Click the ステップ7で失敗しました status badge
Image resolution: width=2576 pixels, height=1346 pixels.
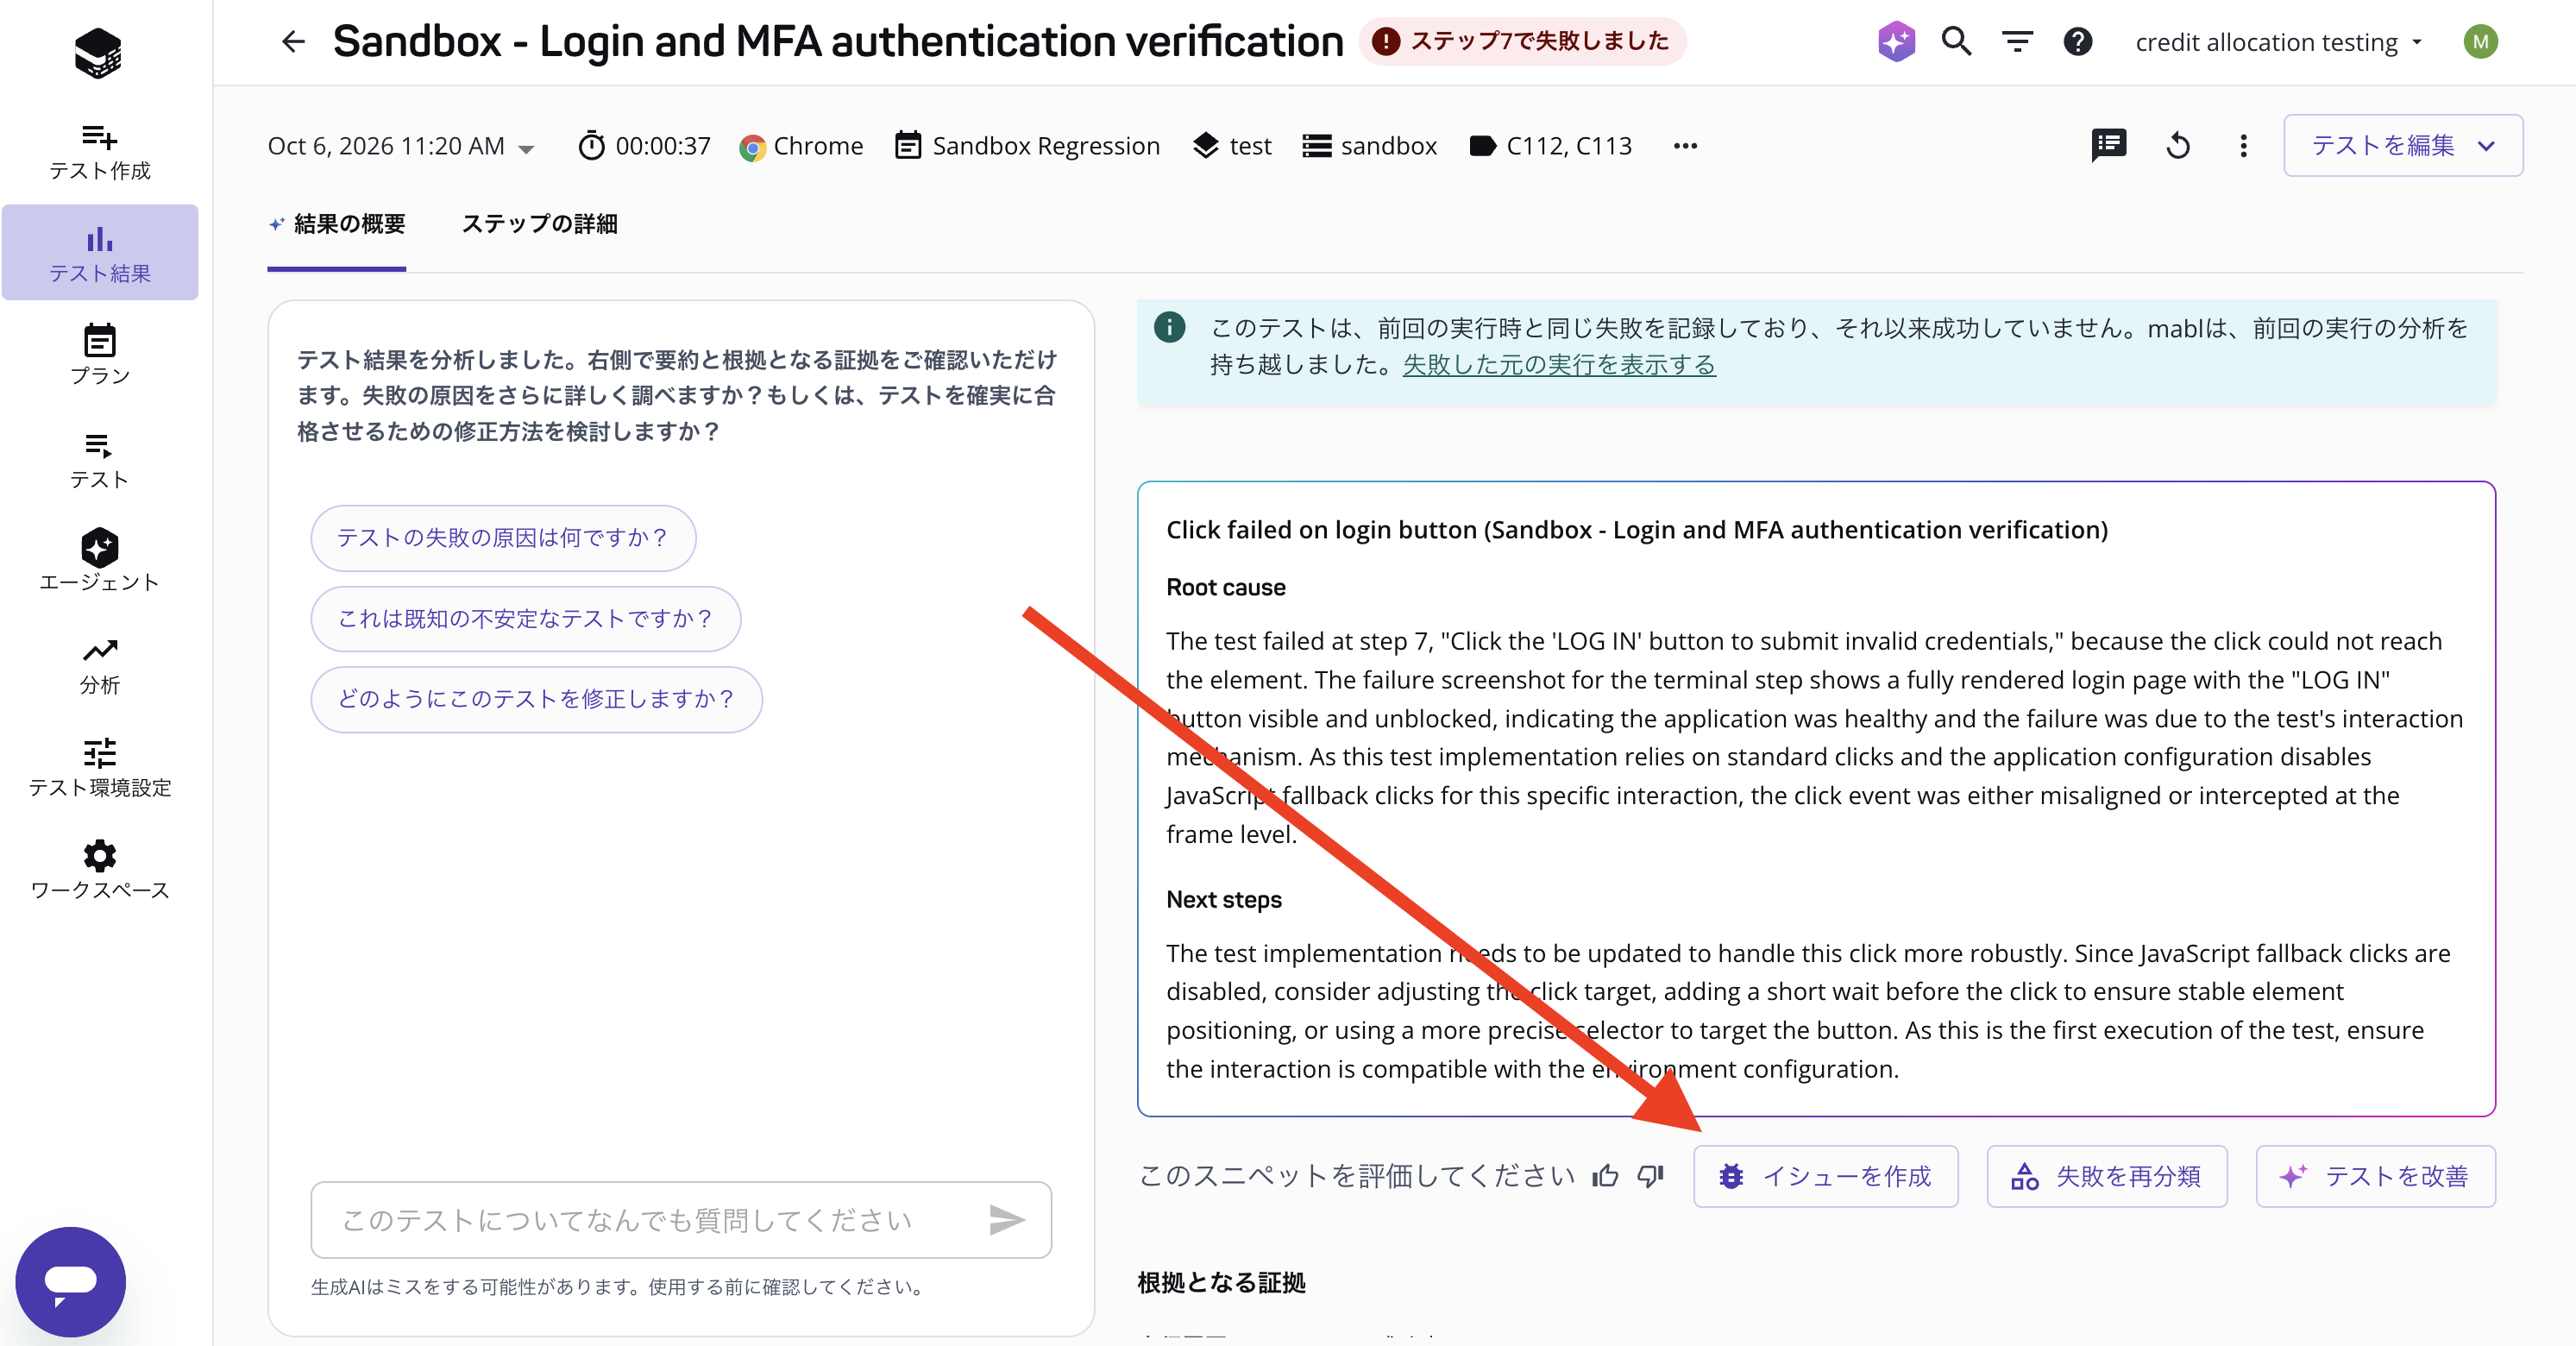click(x=1522, y=42)
